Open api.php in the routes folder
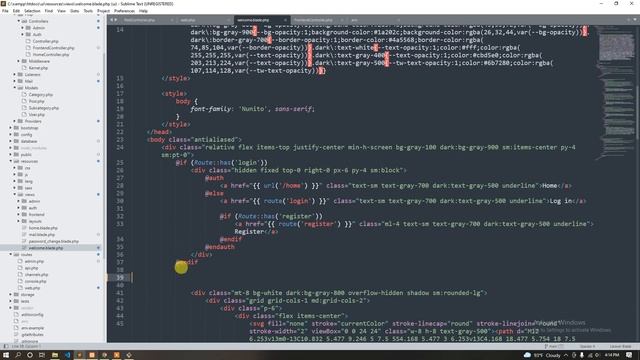 [31, 268]
